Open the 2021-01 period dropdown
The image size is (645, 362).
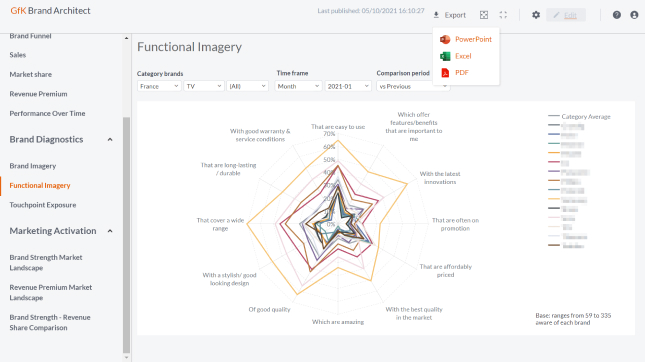click(348, 86)
